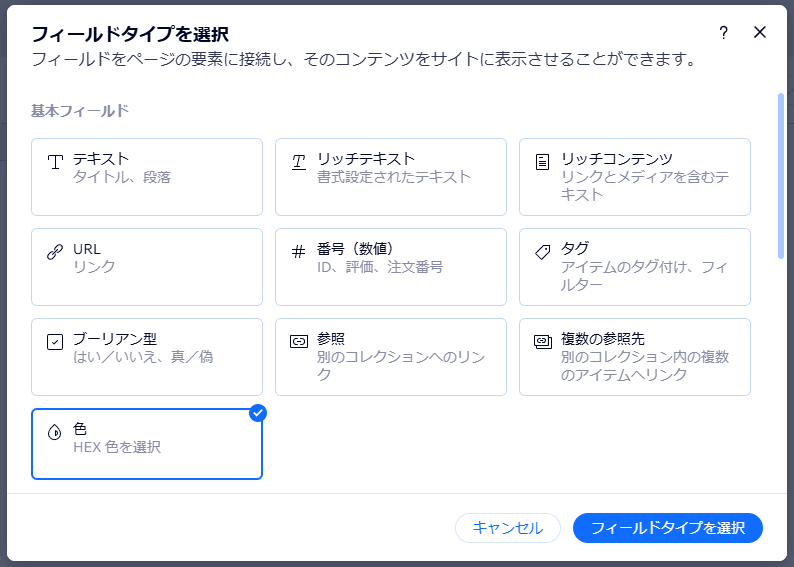794x567 pixels.
Task: Select the タグ field type card
Action: [x=634, y=267]
